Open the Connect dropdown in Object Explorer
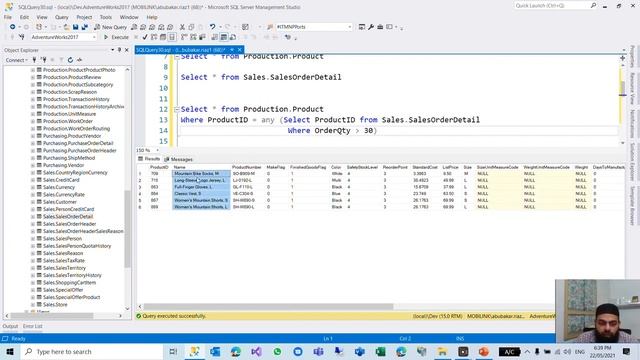640x360 pixels. tap(16, 60)
